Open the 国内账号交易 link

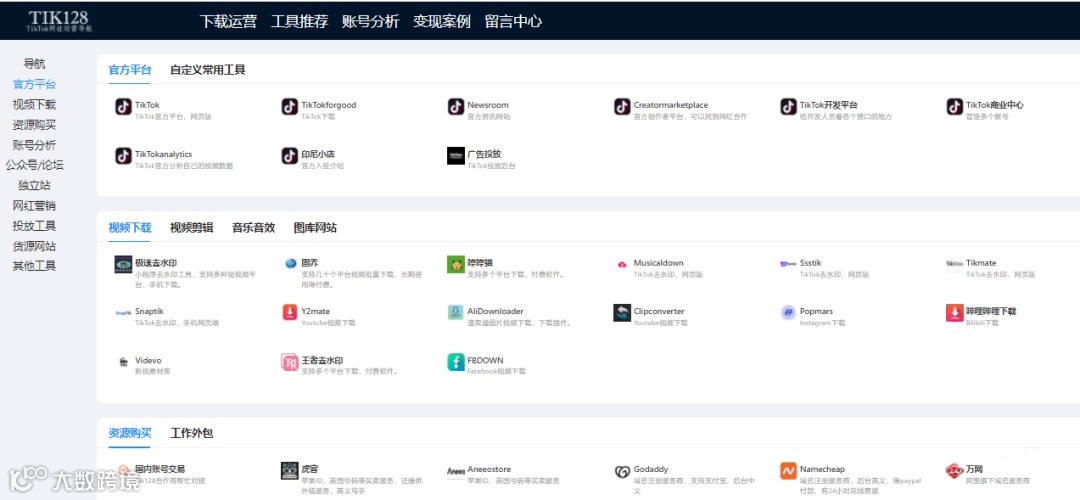[x=160, y=469]
